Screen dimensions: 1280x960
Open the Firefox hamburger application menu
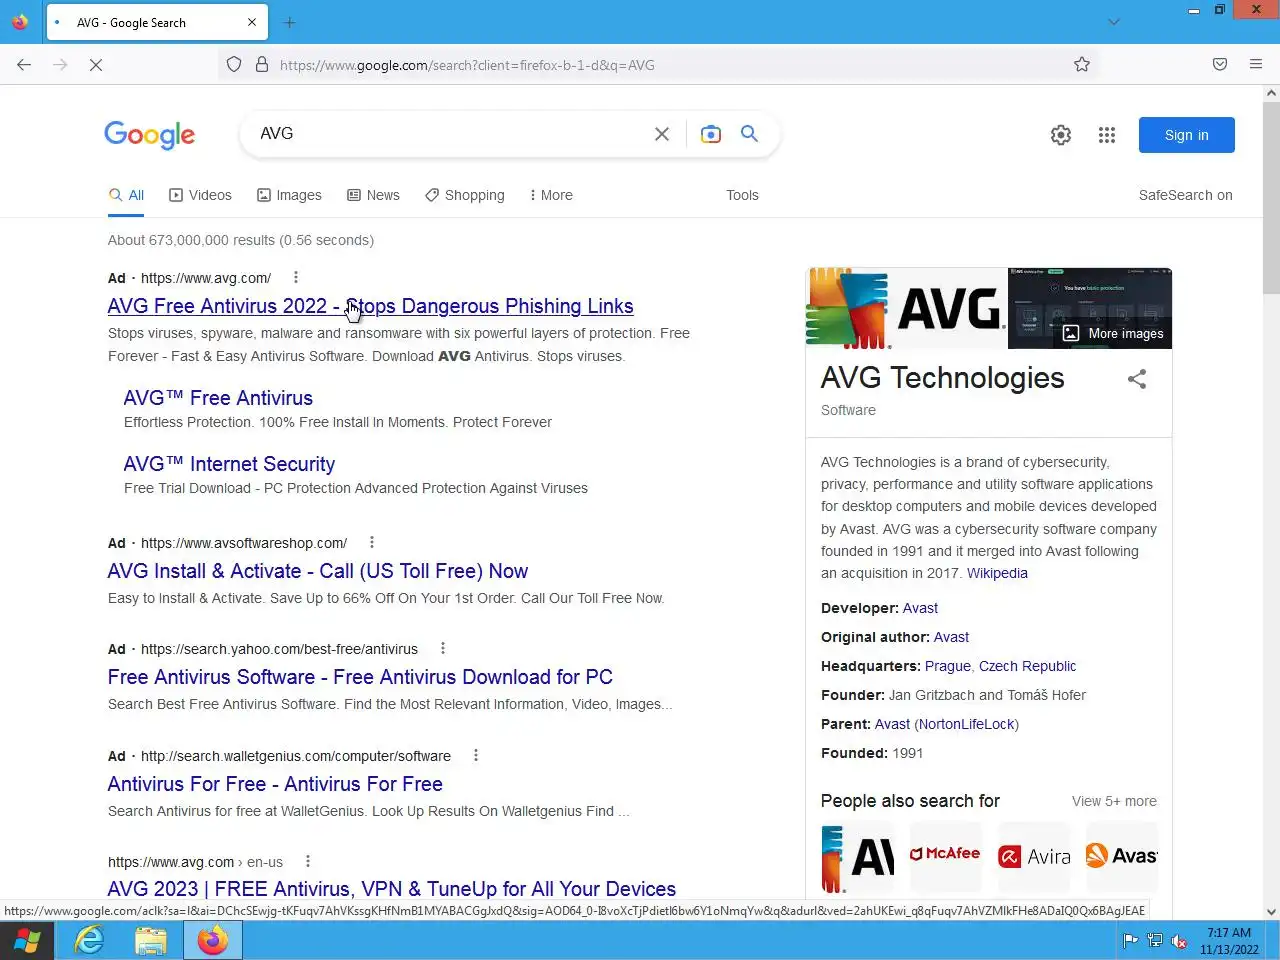click(x=1256, y=64)
